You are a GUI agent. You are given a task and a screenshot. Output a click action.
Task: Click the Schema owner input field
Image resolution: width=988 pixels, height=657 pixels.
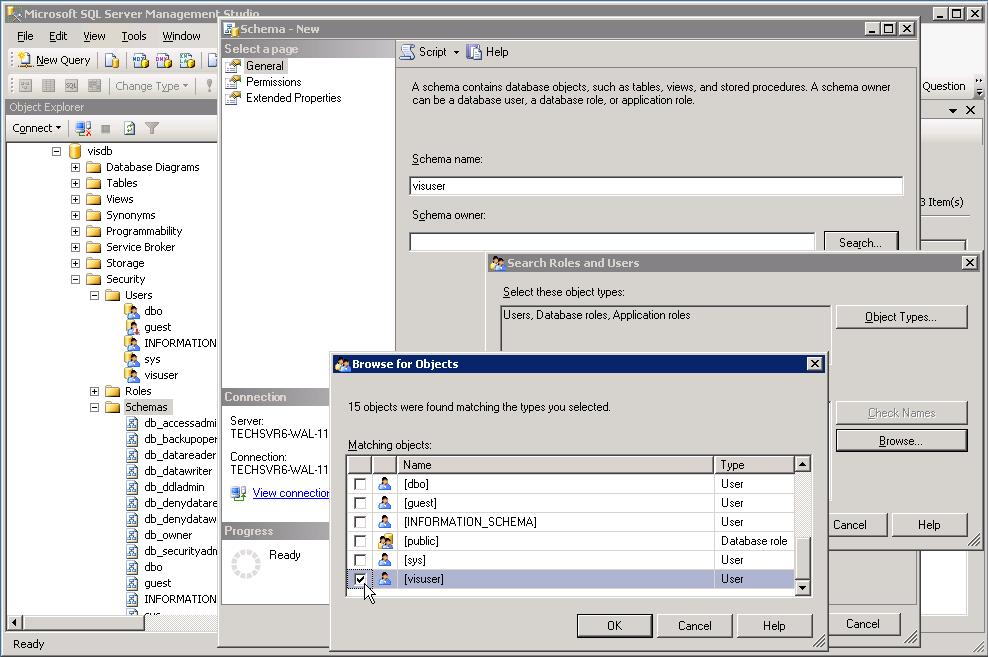point(612,242)
